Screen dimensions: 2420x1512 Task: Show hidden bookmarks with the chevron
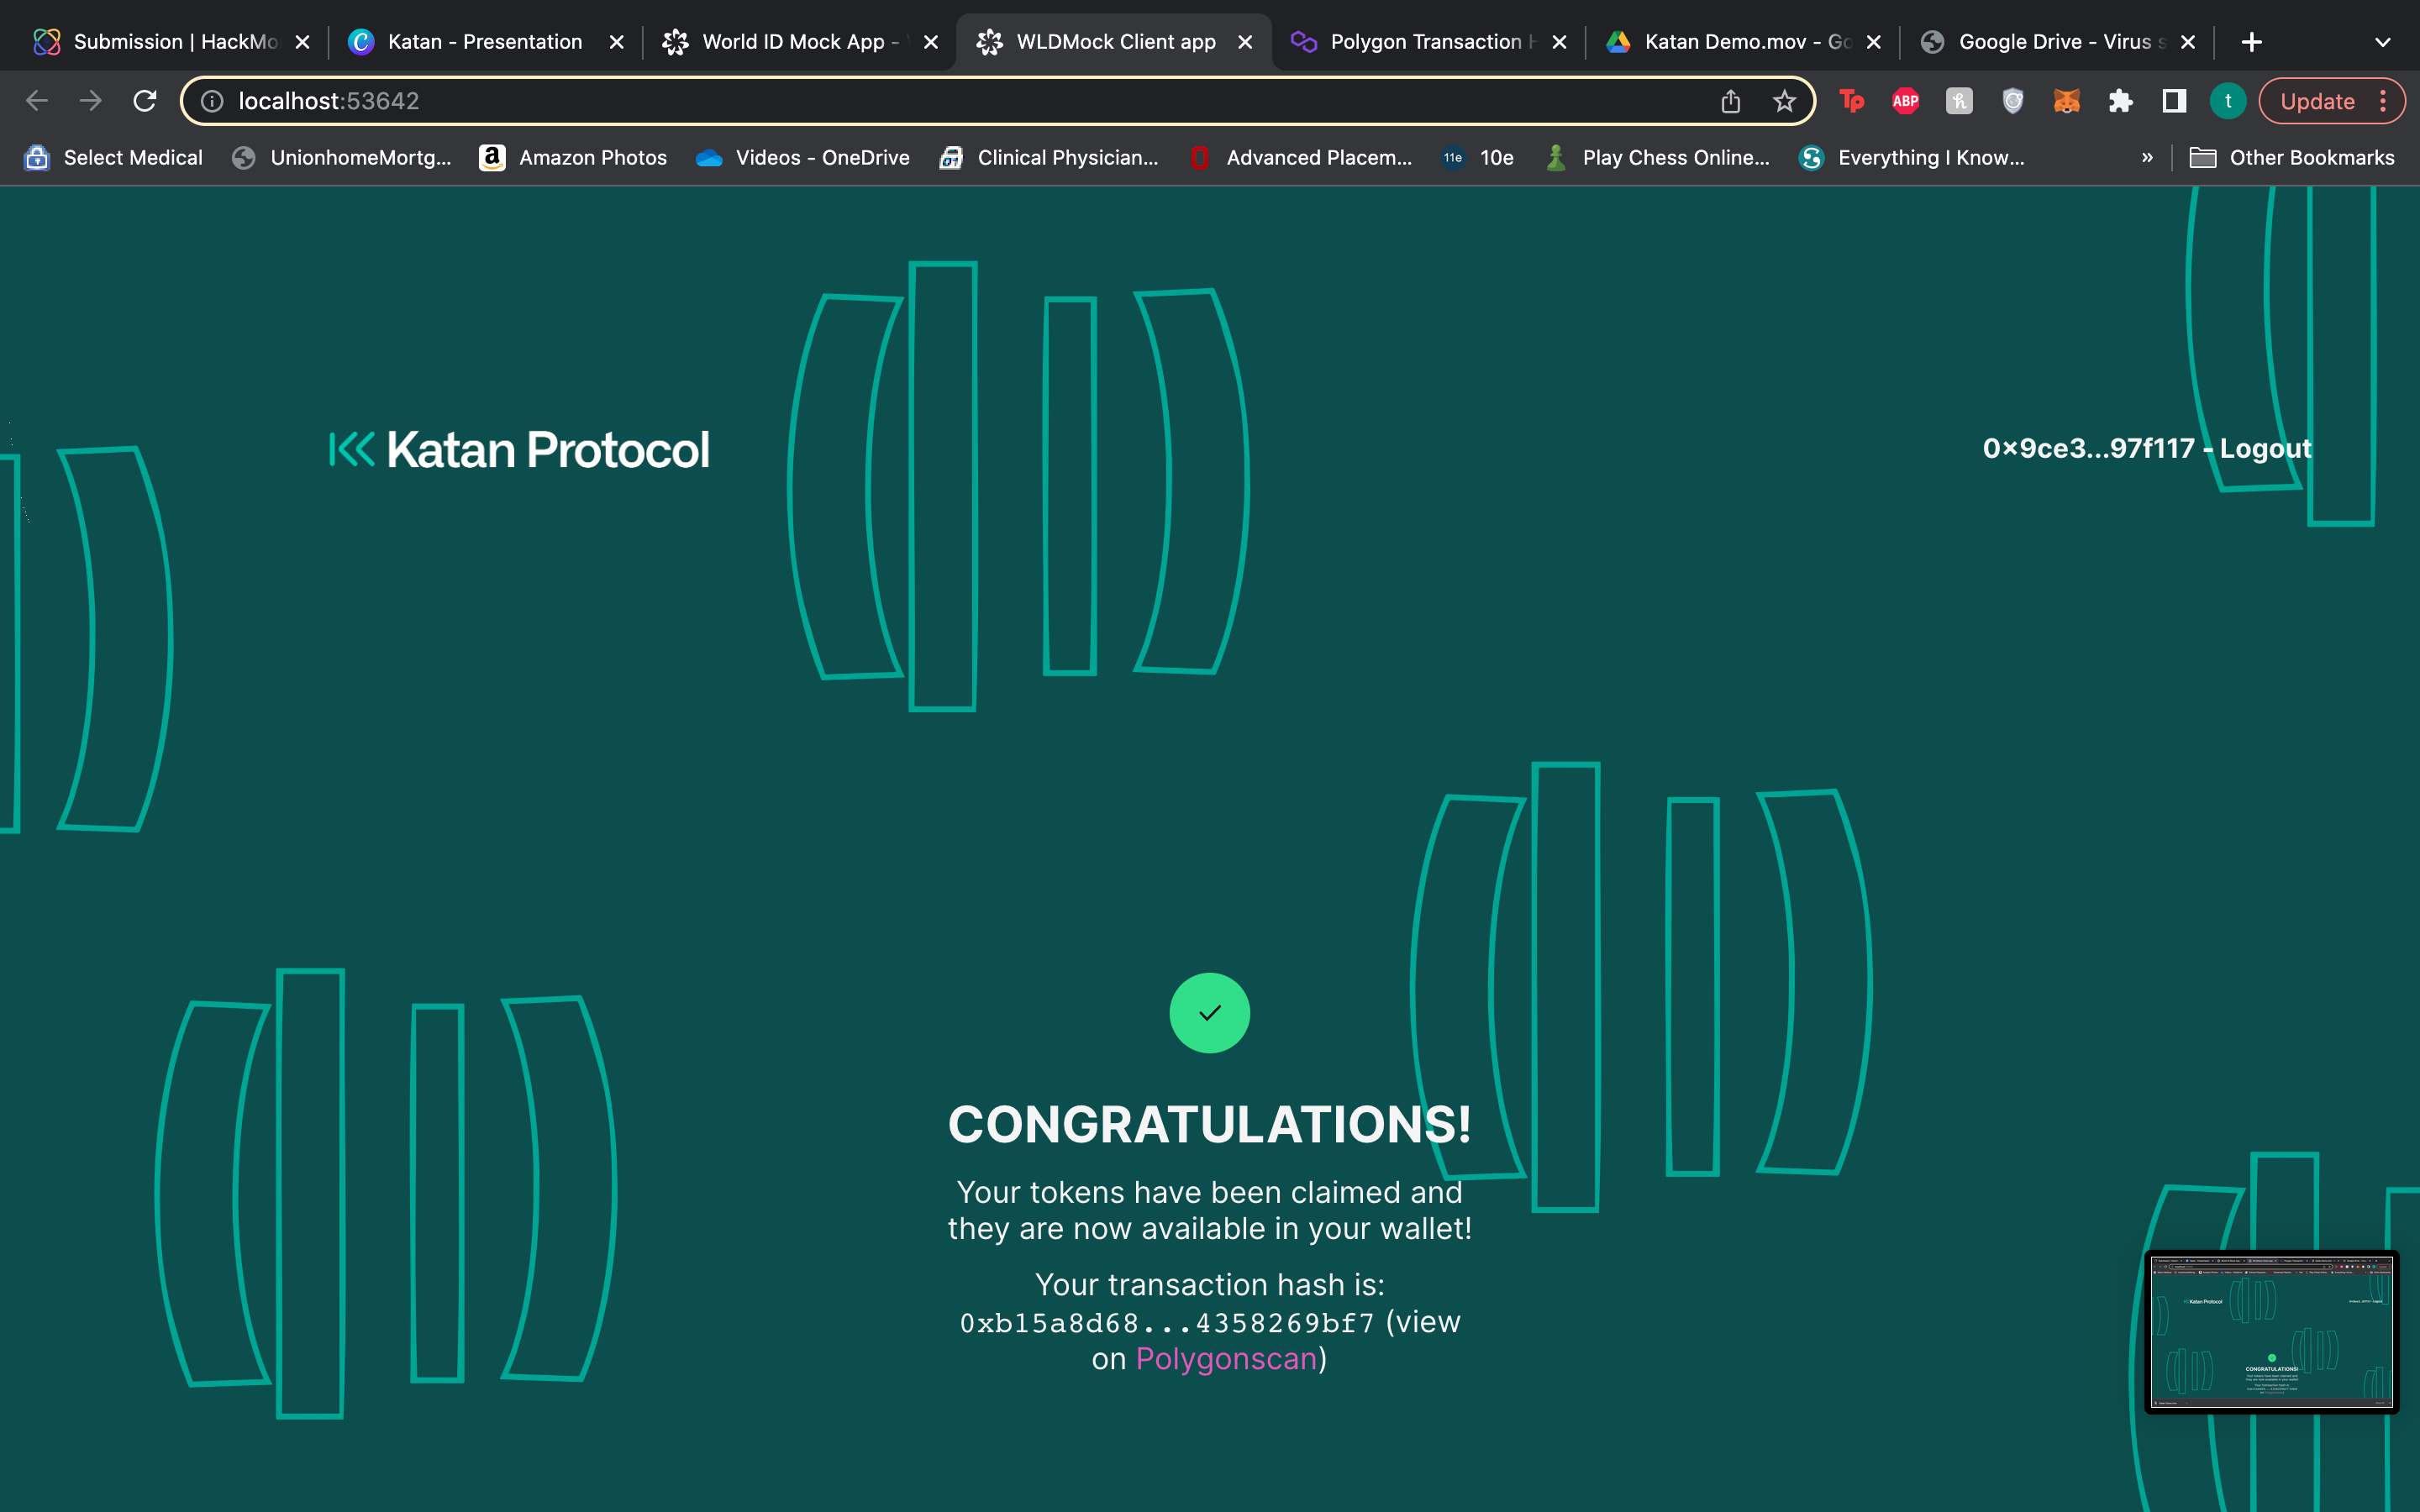click(2147, 158)
